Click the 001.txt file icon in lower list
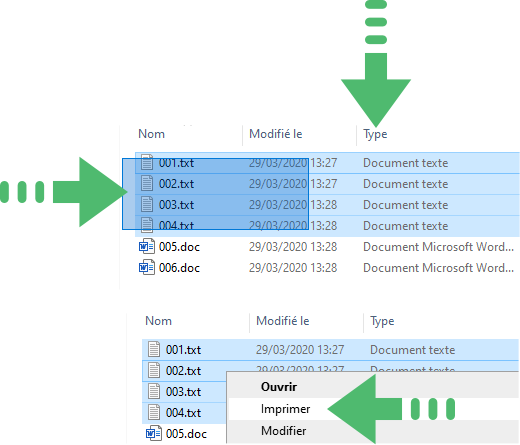The image size is (520, 445). coord(154,349)
